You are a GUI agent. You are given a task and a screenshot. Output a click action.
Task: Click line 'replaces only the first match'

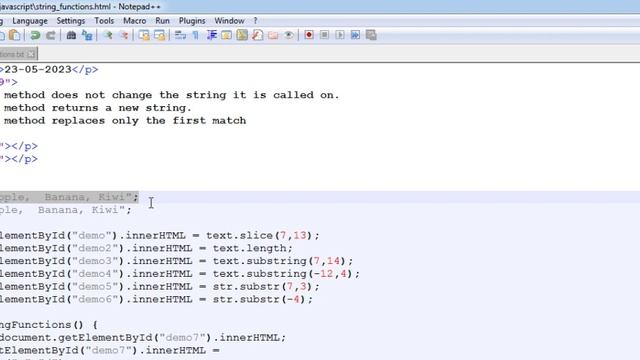125,121
